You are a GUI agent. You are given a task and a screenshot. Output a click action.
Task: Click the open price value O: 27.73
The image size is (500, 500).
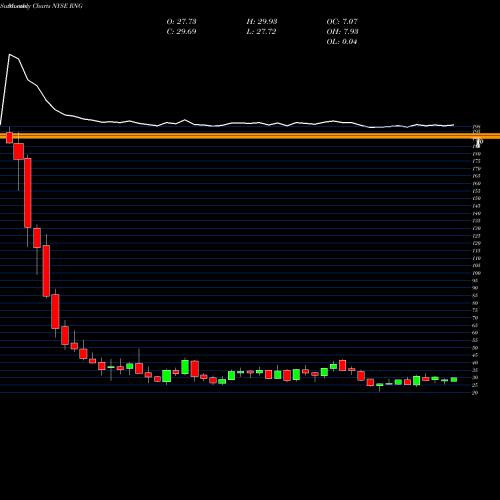181,21
